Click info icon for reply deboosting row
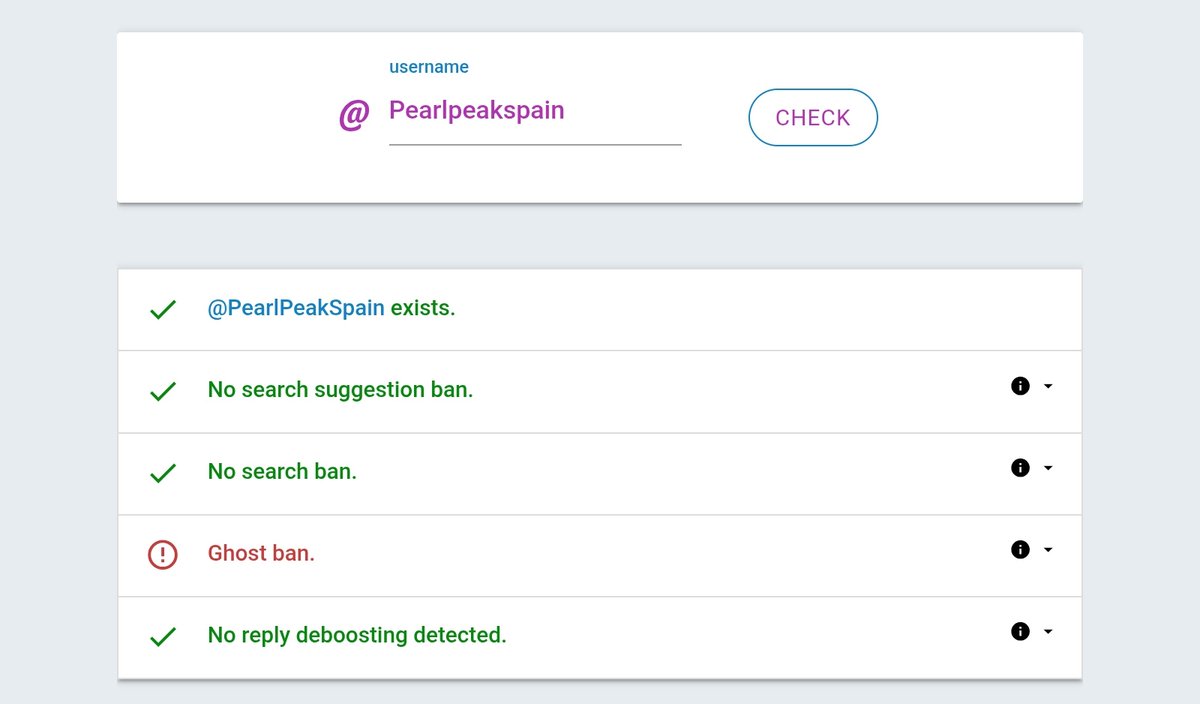Viewport: 1200px width, 704px height. [1020, 632]
